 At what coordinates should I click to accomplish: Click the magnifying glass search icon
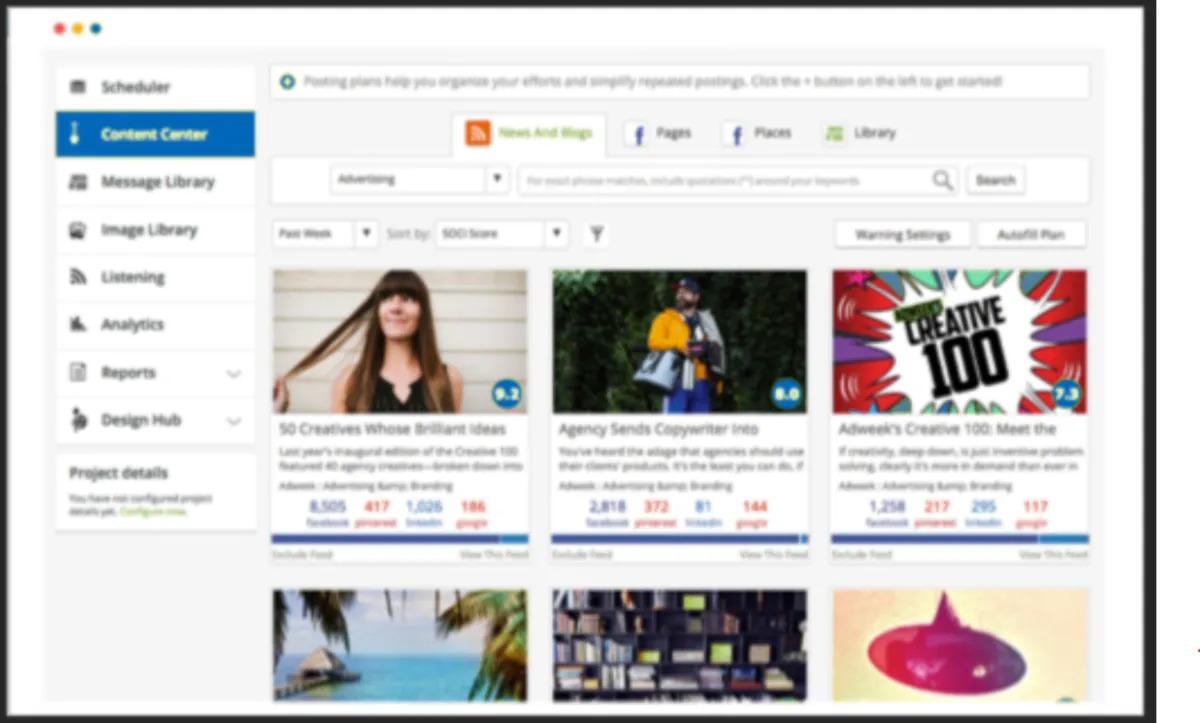943,180
